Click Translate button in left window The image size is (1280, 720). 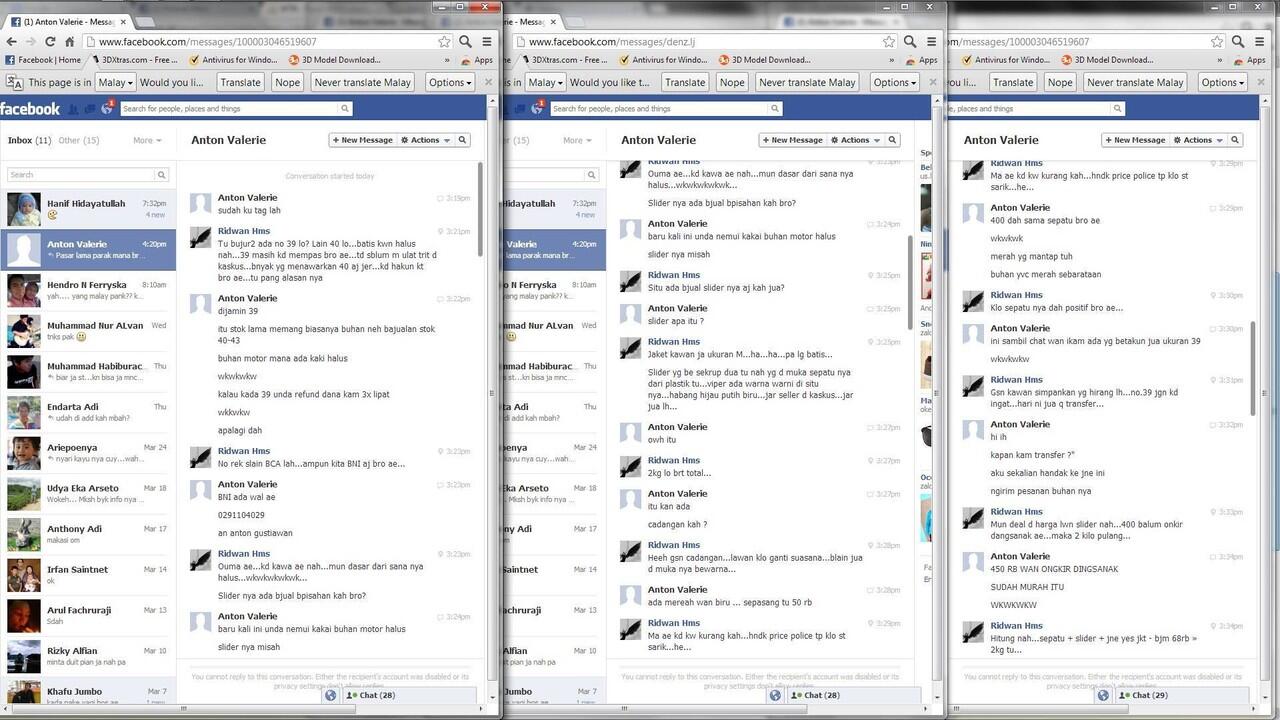240,82
